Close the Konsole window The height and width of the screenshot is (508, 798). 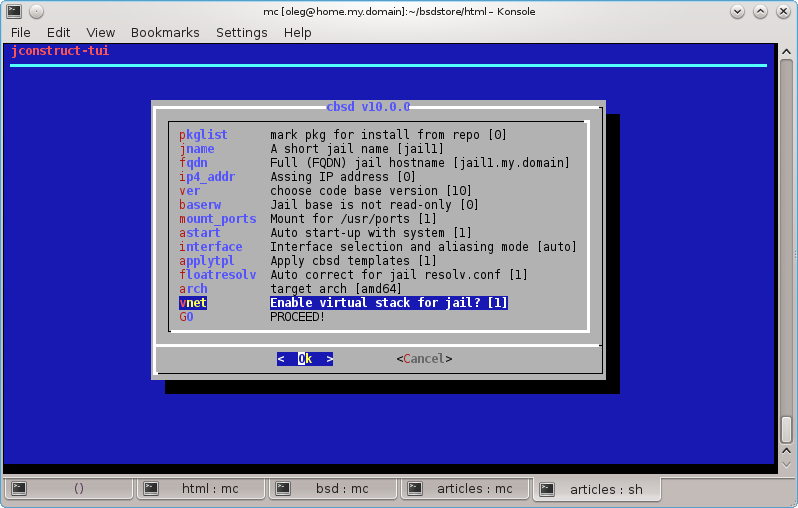pos(783,11)
